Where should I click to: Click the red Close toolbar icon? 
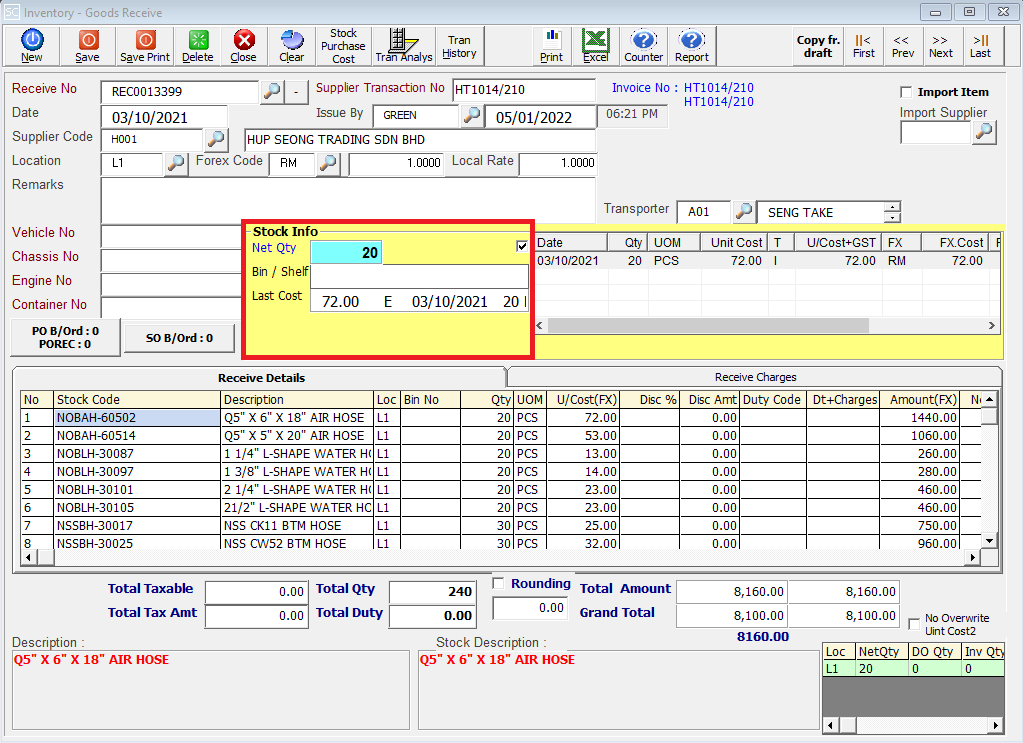click(243, 46)
